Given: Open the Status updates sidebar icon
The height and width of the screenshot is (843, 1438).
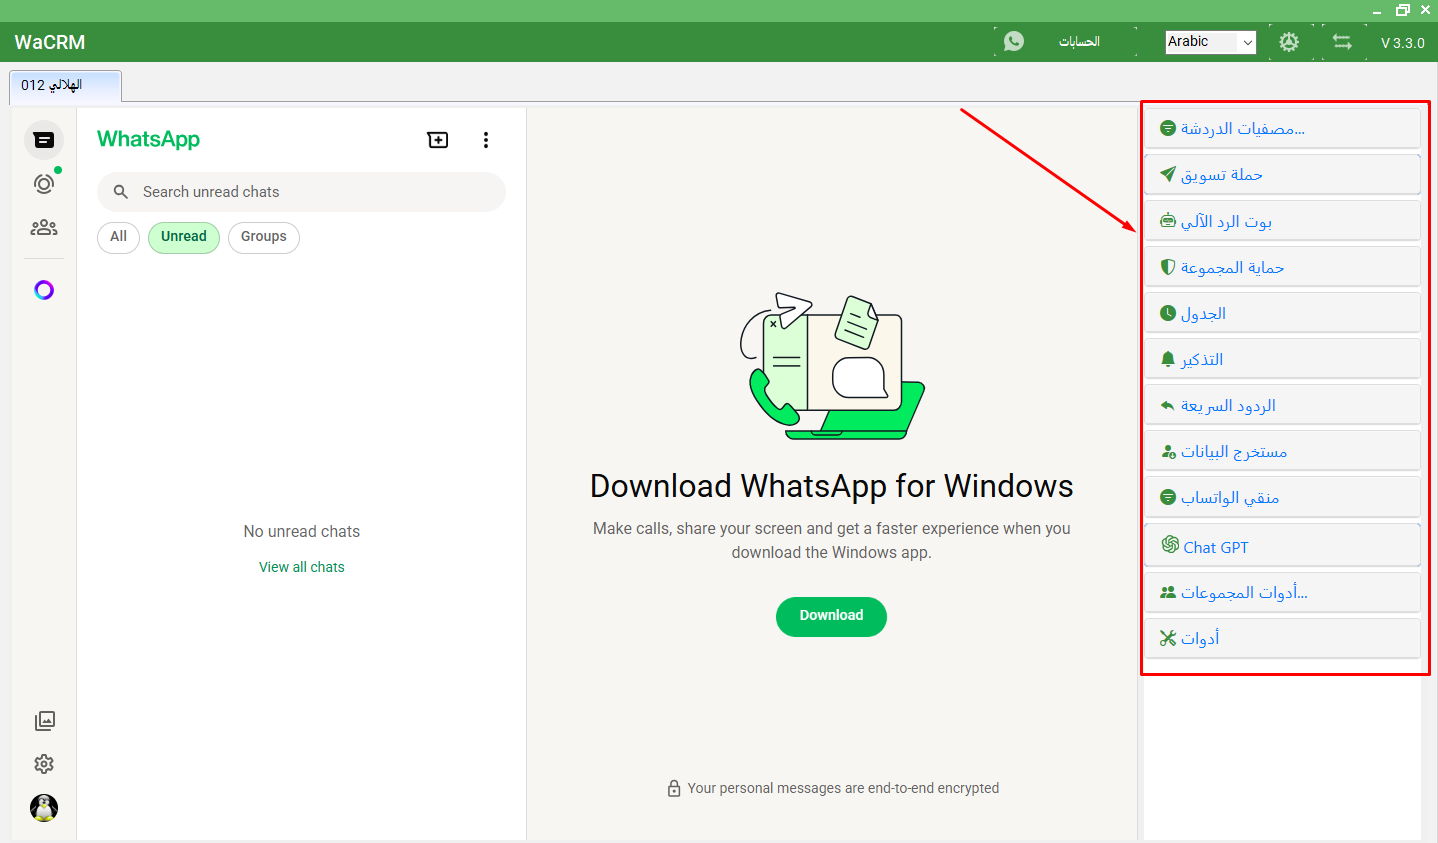Looking at the screenshot, I should click(x=44, y=184).
